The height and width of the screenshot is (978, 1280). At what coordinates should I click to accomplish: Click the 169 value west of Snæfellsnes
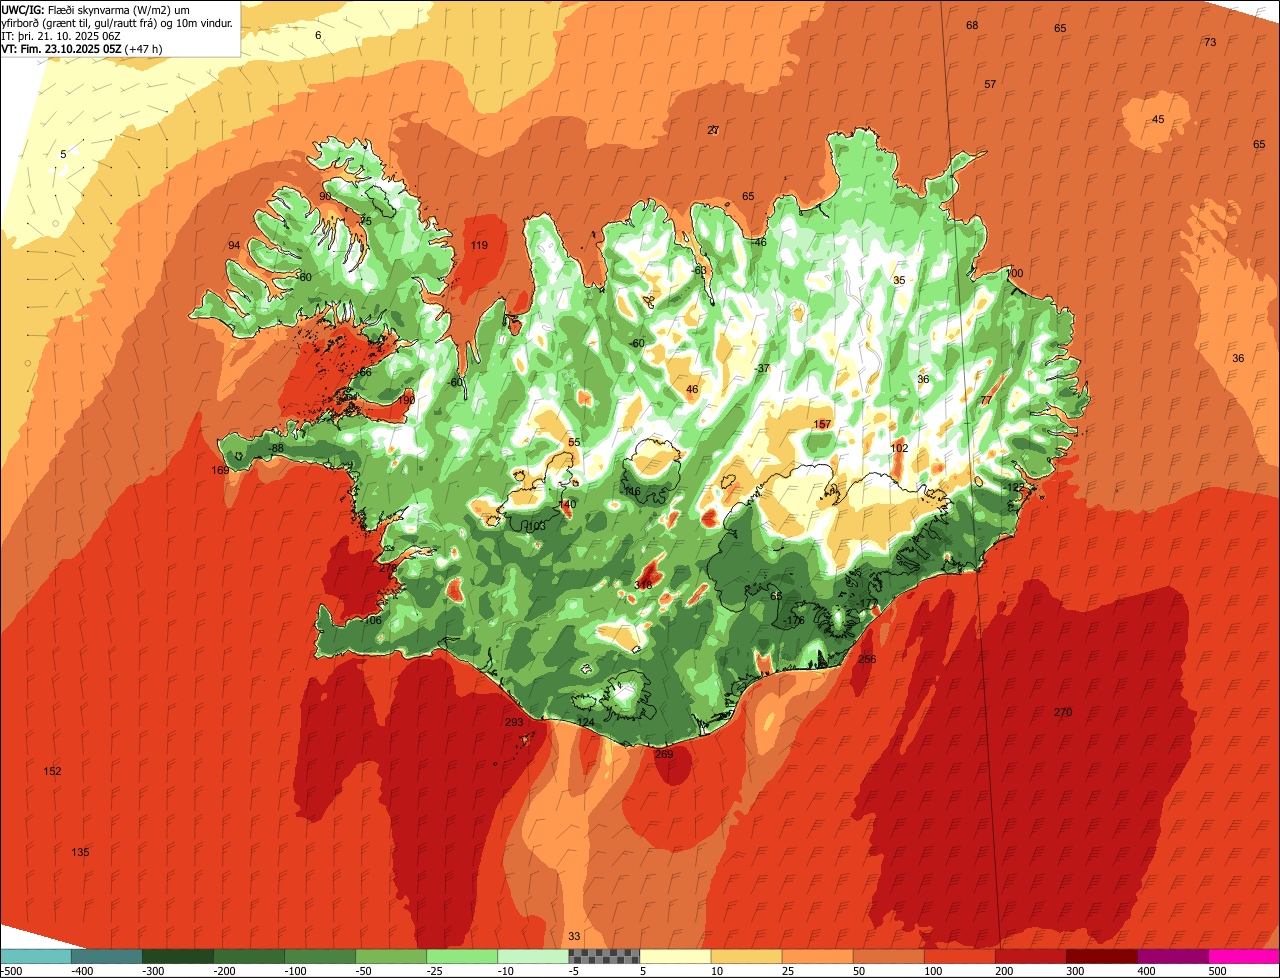[220, 470]
